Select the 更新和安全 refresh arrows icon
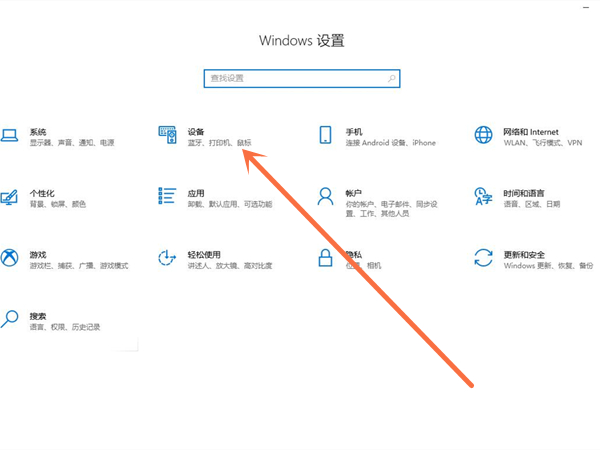 click(483, 258)
